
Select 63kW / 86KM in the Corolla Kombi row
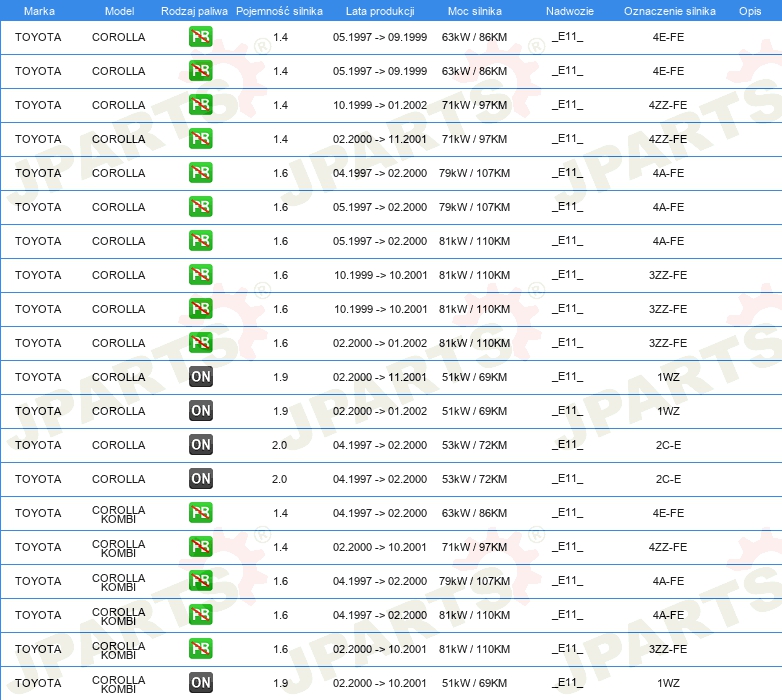tap(474, 513)
